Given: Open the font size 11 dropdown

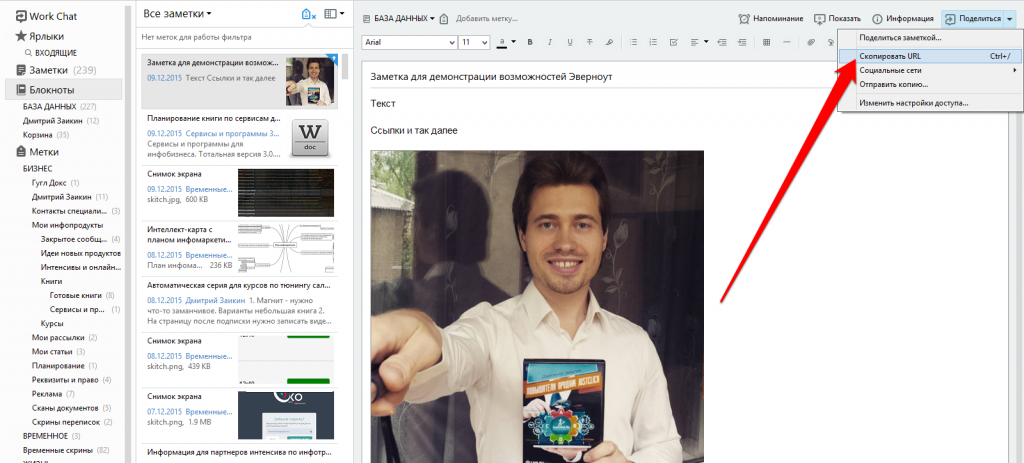Looking at the screenshot, I should (474, 42).
